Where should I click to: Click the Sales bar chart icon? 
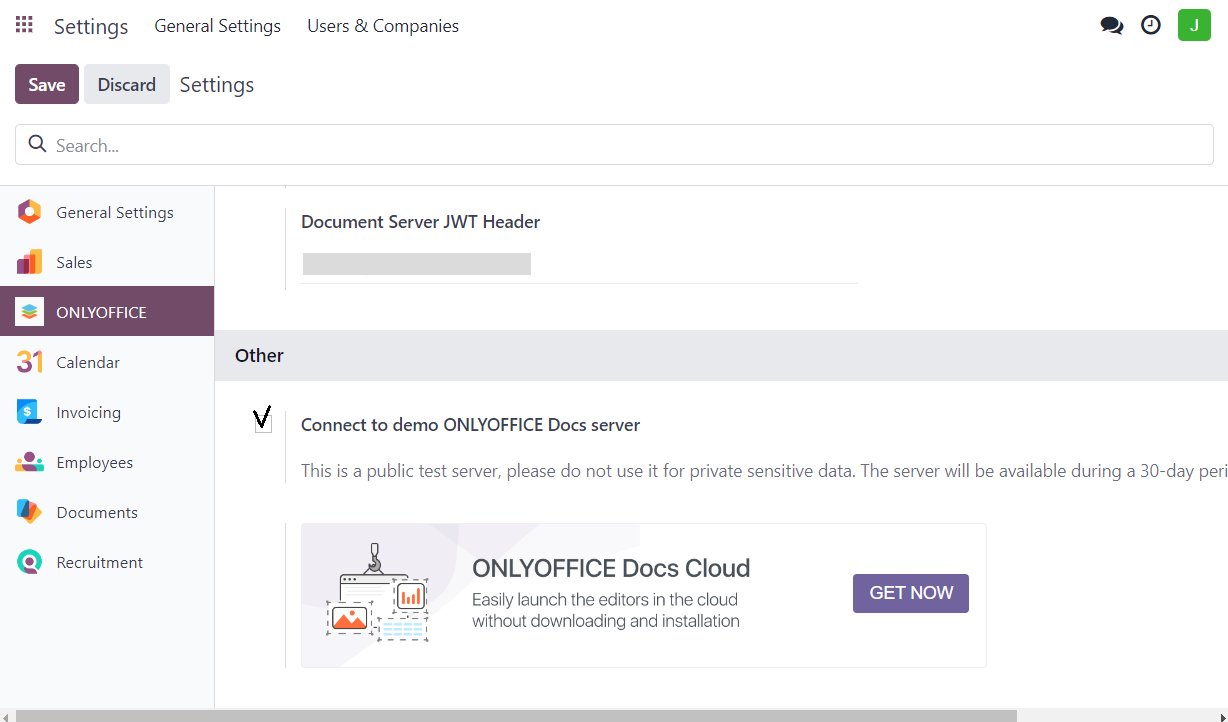(30, 262)
